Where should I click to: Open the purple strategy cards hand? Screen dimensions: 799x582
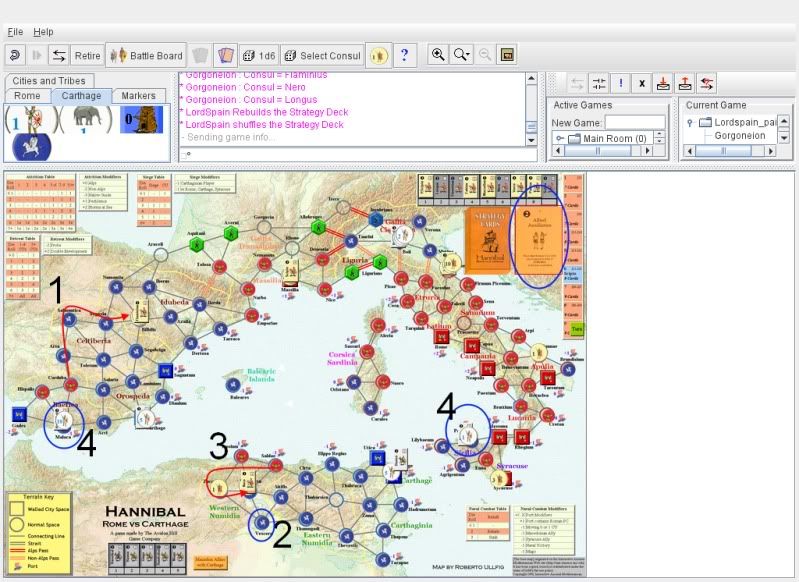[x=226, y=55]
